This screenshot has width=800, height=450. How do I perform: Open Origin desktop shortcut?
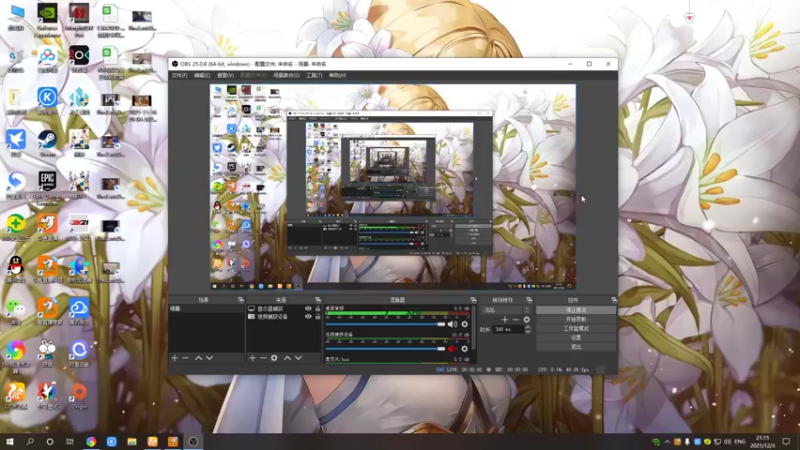pyautogui.click(x=79, y=396)
